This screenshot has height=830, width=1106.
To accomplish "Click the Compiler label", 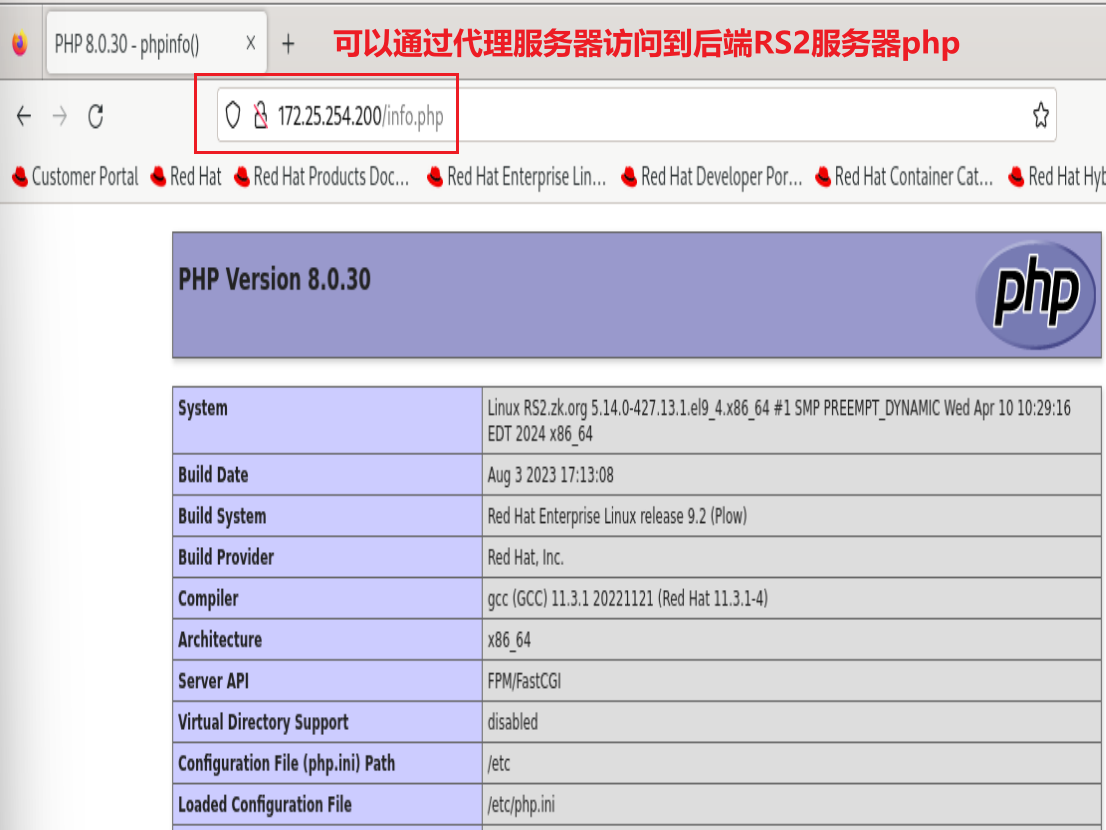I will [x=208, y=599].
